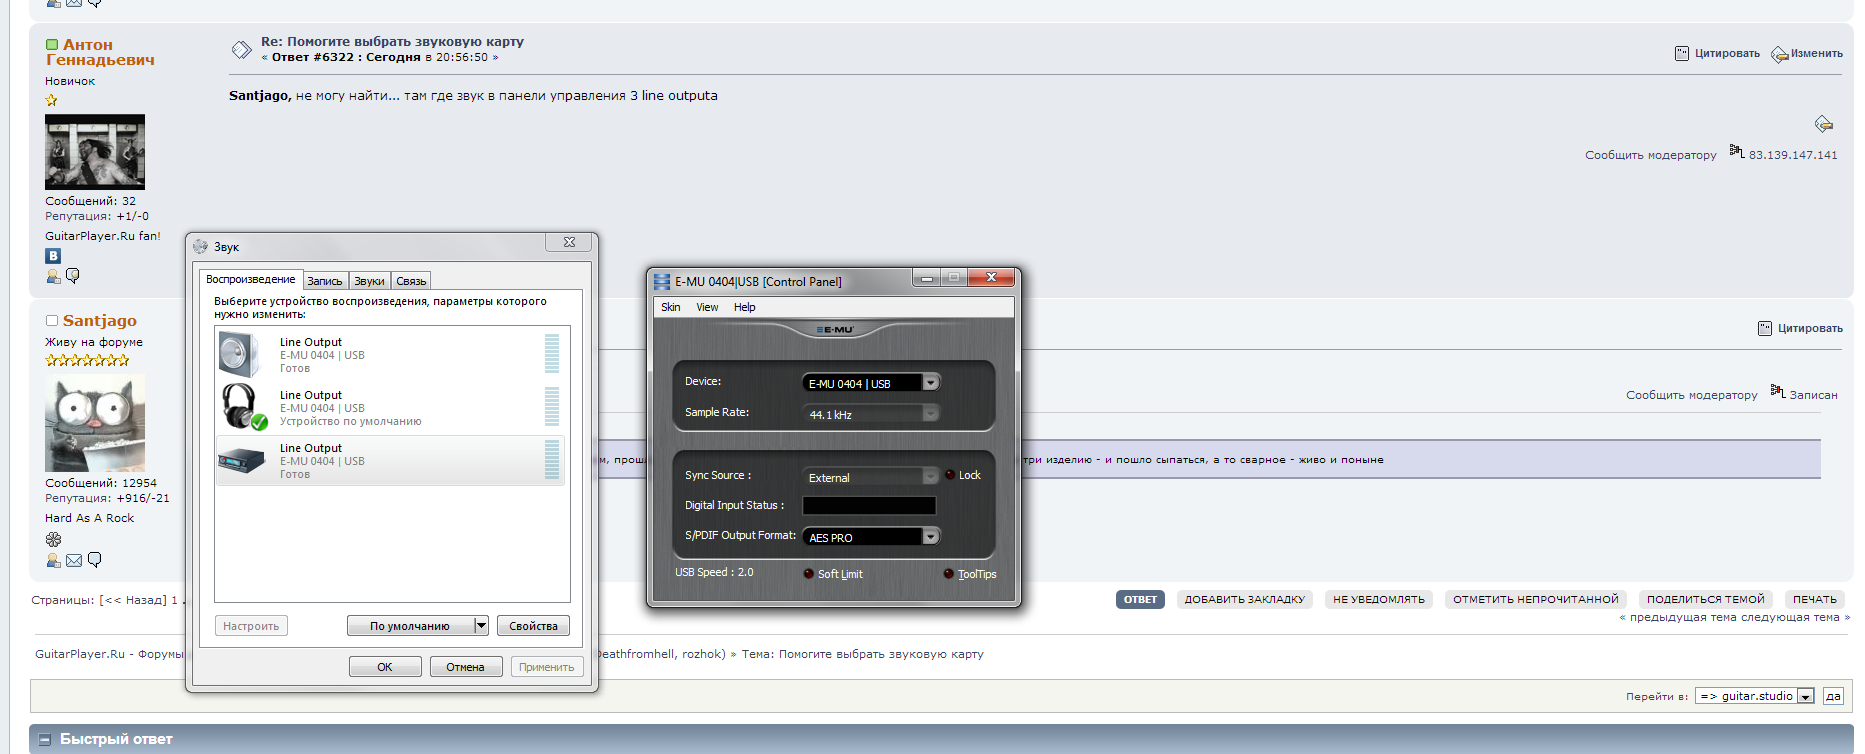
Task: Switch to the Запись tab
Action: click(325, 281)
